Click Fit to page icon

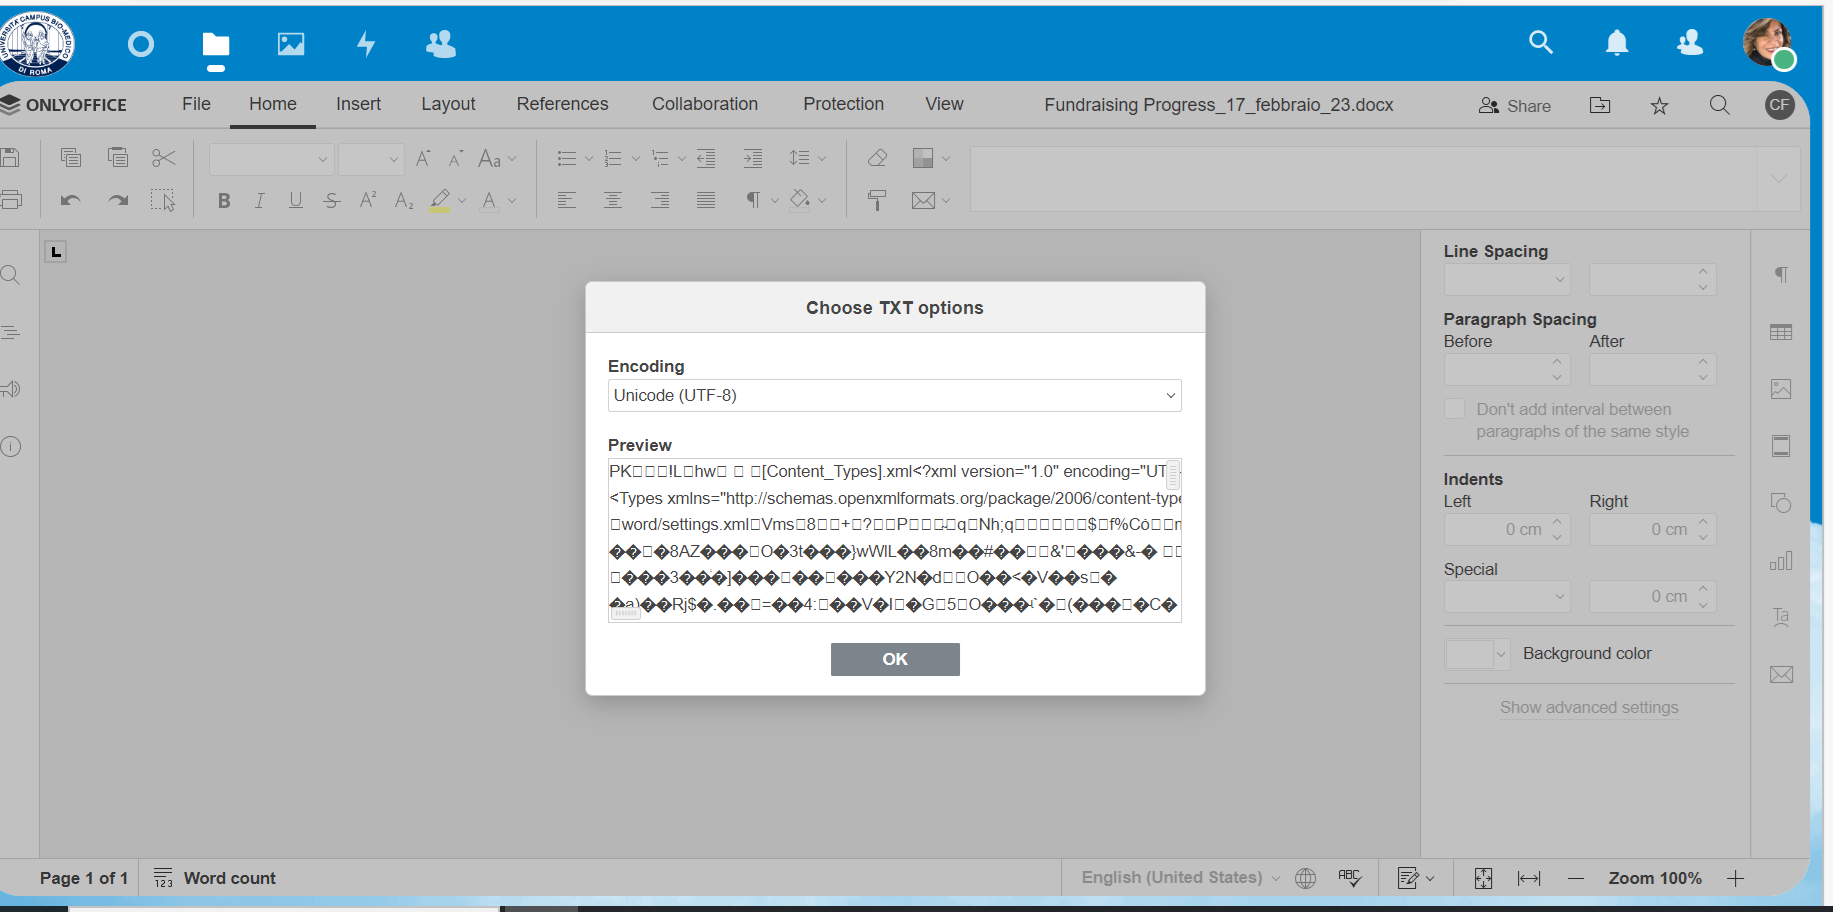click(1483, 878)
